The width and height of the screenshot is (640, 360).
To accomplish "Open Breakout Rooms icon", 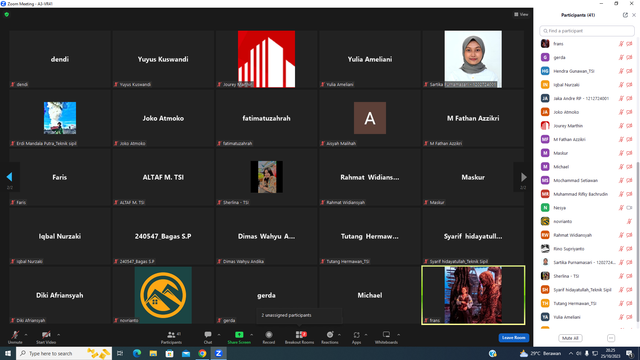I will pos(299,335).
